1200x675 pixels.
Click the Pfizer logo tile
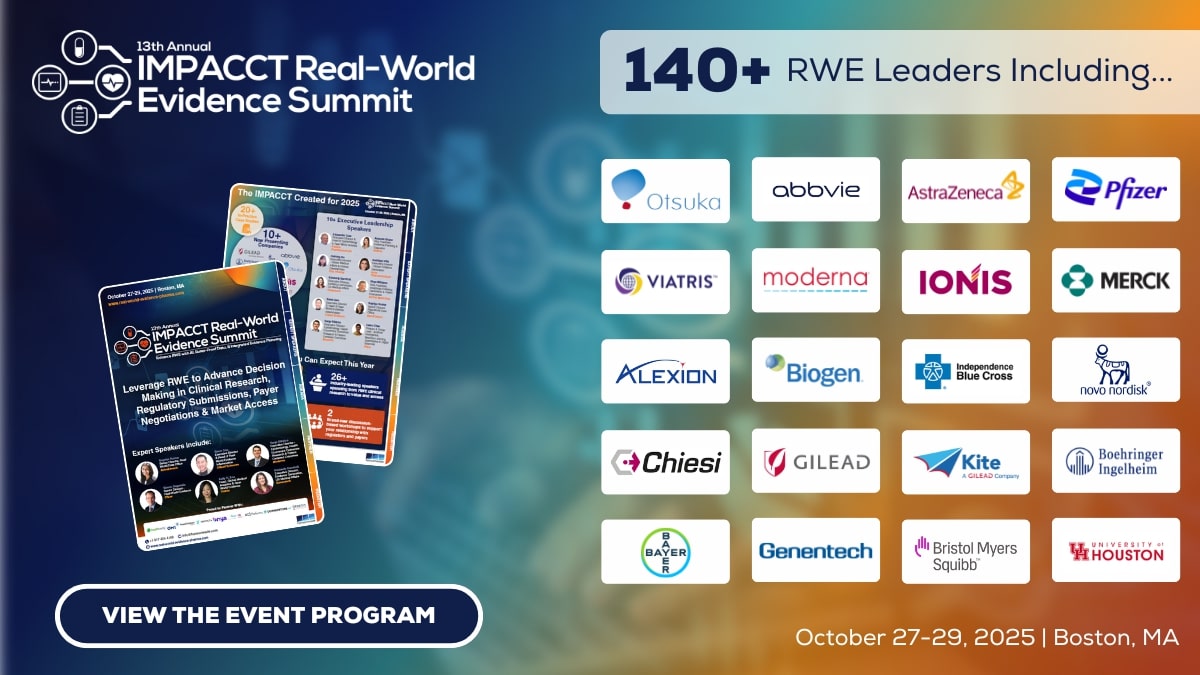pyautogui.click(x=1115, y=190)
